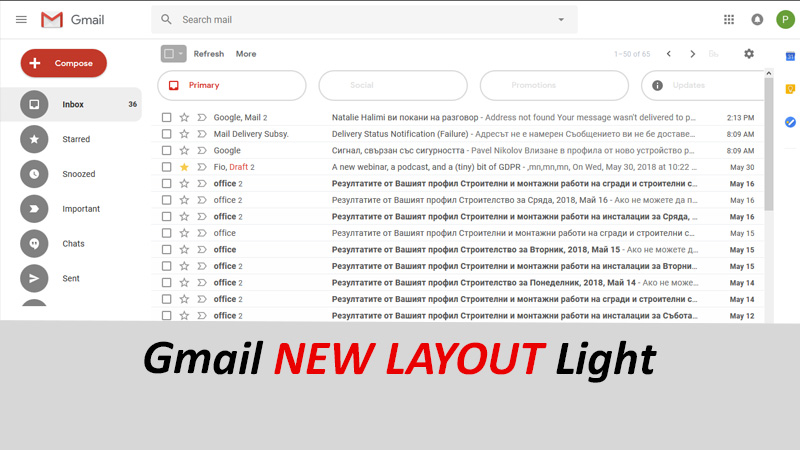Open the Sent label
This screenshot has width=800, height=450.
point(71,278)
